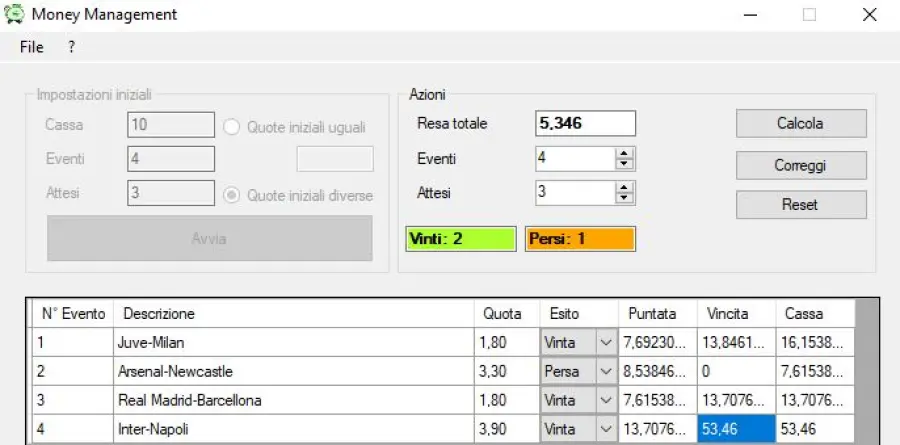Click the empty quota field beside radio buttons
Viewport: 900px width, 445px height.
(335, 159)
